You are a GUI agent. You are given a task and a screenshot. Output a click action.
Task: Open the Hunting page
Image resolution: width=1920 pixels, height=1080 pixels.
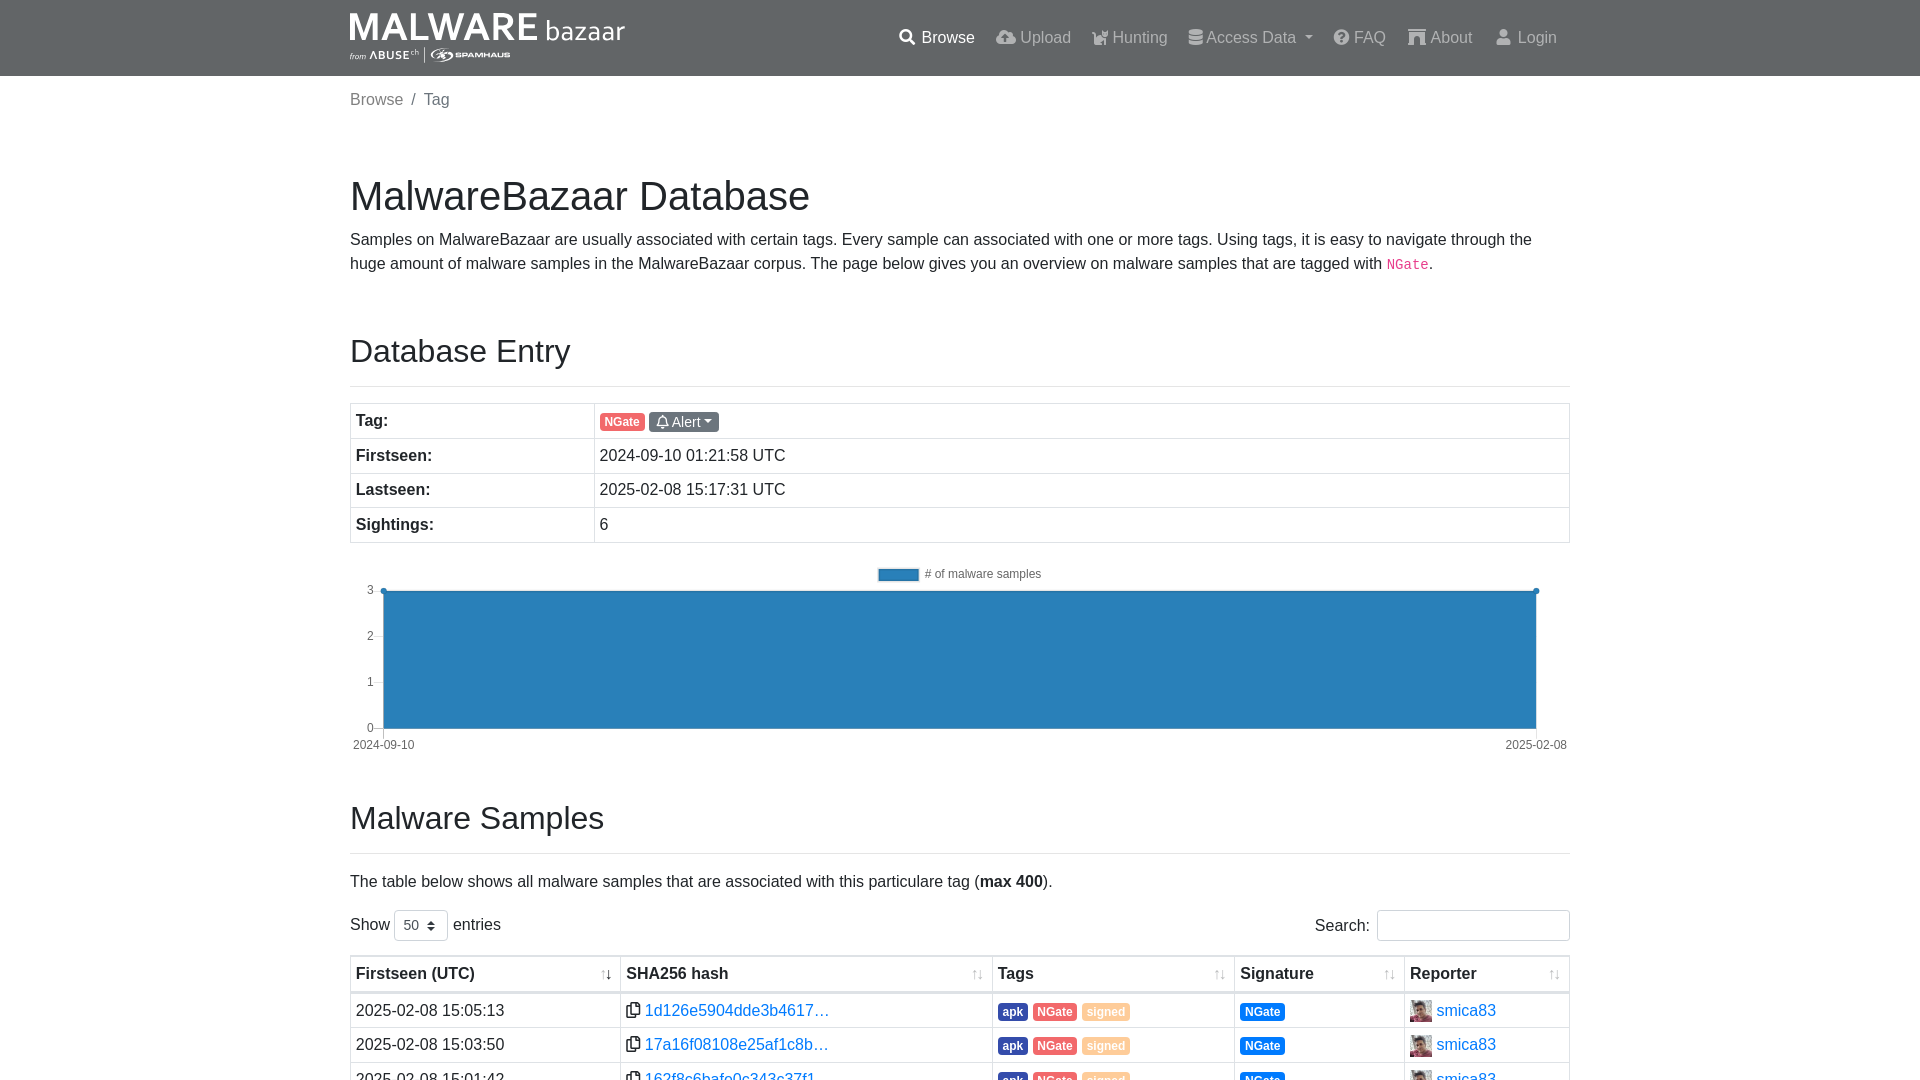pyautogui.click(x=1129, y=38)
